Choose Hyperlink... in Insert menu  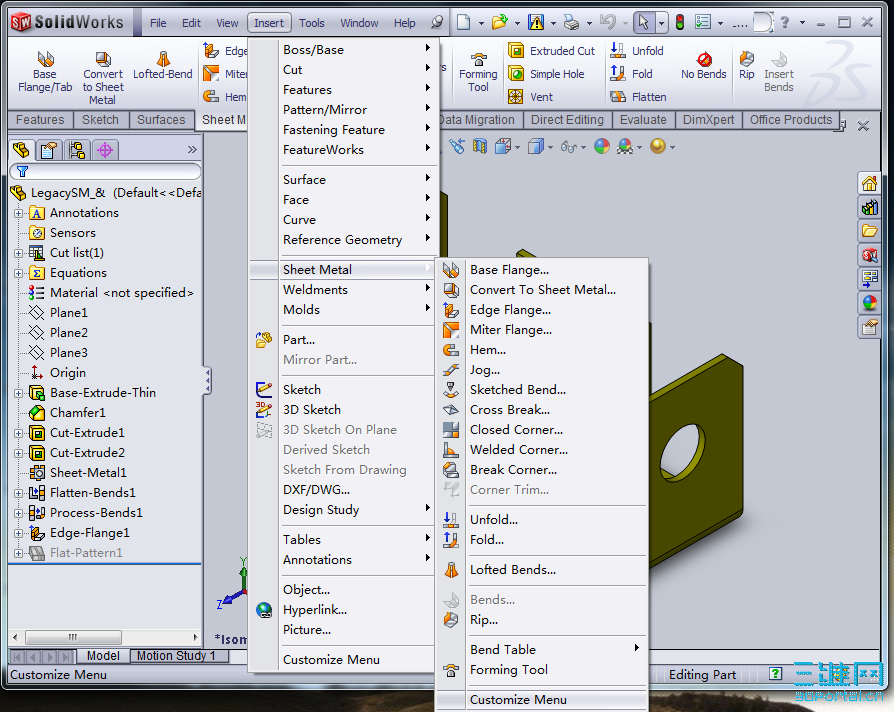(x=342, y=609)
